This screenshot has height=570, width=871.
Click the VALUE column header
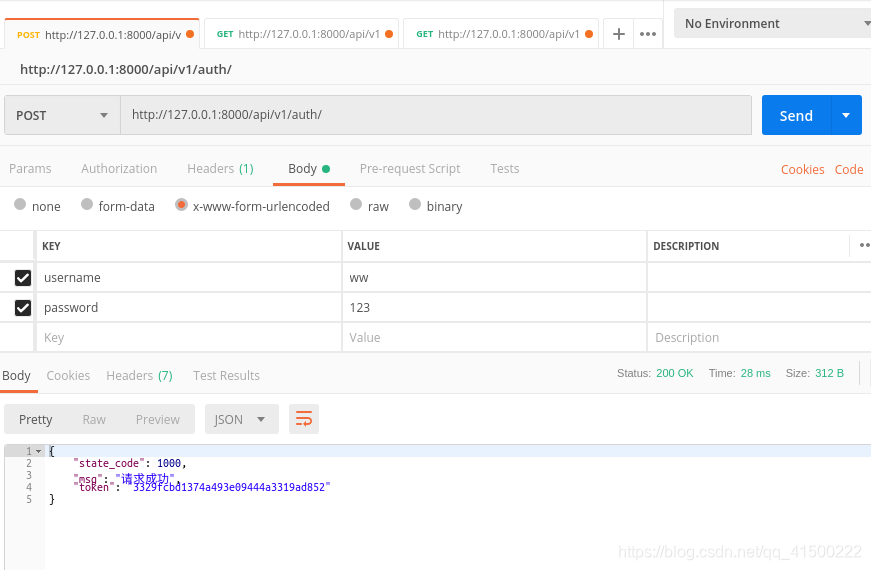point(363,246)
